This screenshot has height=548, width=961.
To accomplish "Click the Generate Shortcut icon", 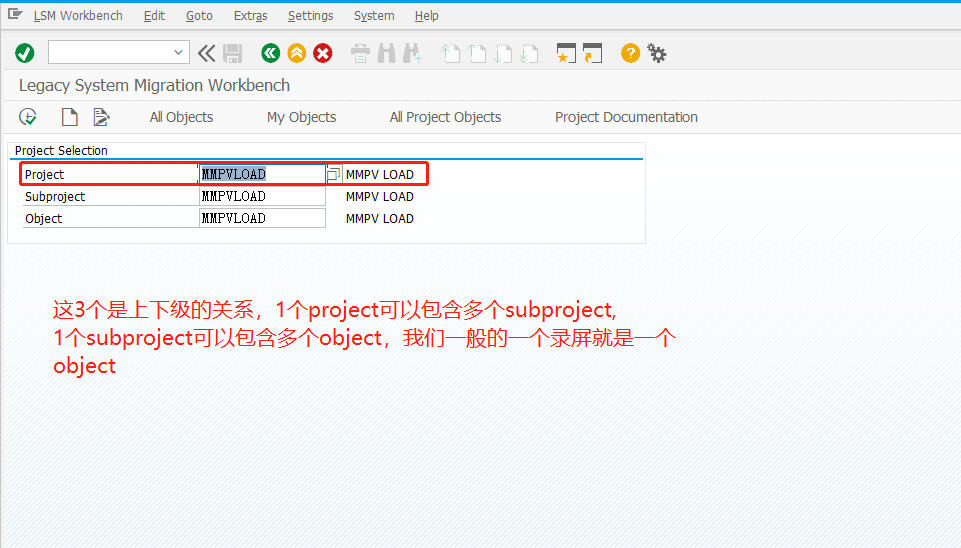I will coord(592,53).
